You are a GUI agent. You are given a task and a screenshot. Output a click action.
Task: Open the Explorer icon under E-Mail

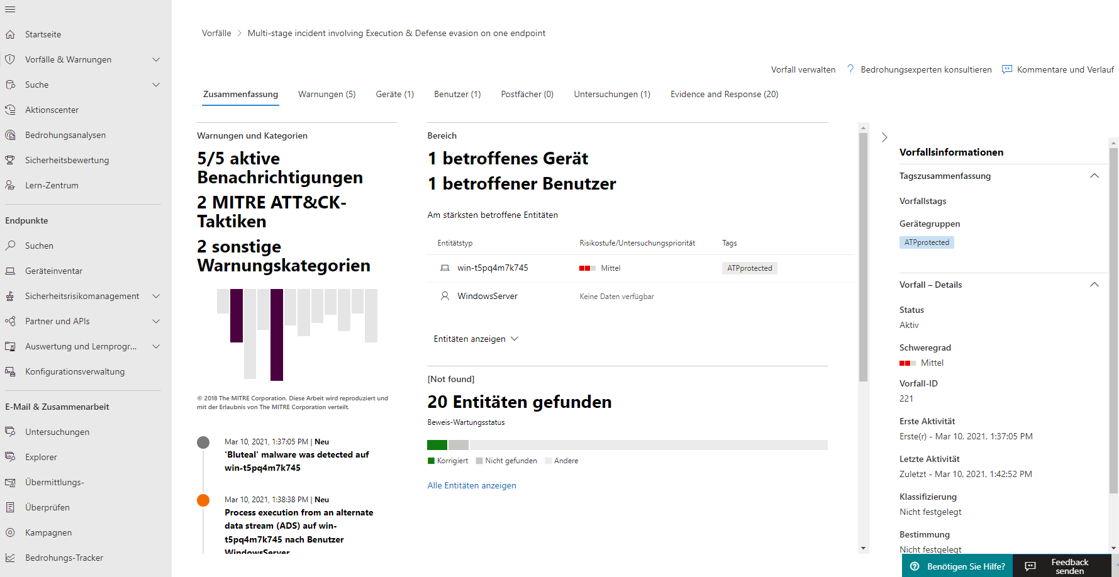pos(10,456)
